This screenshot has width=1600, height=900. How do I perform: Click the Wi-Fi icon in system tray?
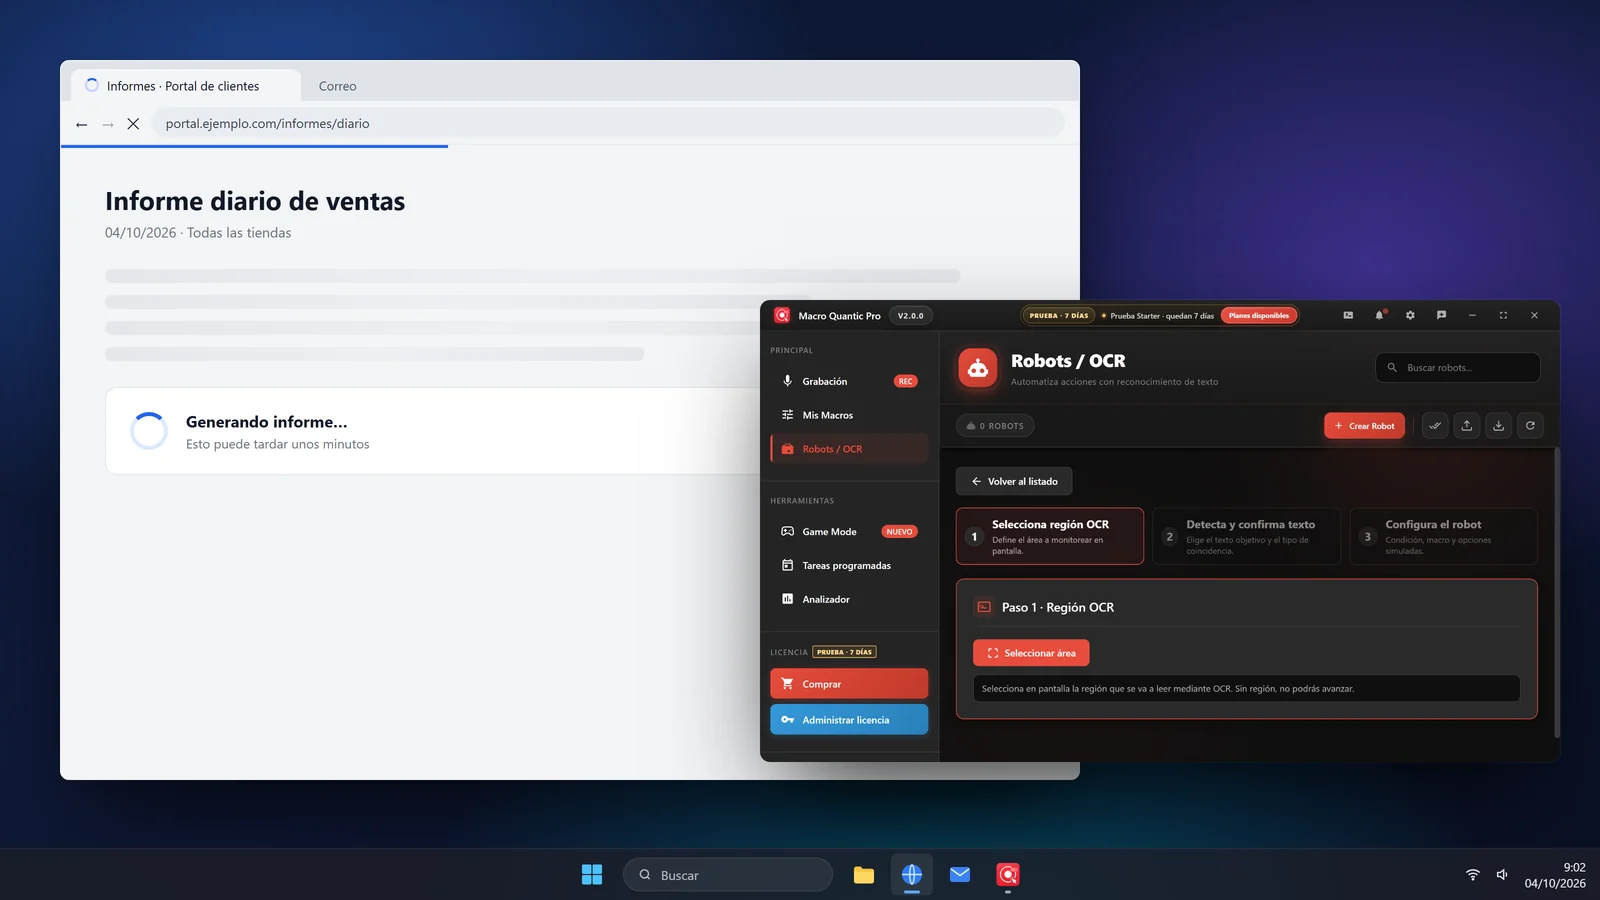pyautogui.click(x=1473, y=875)
